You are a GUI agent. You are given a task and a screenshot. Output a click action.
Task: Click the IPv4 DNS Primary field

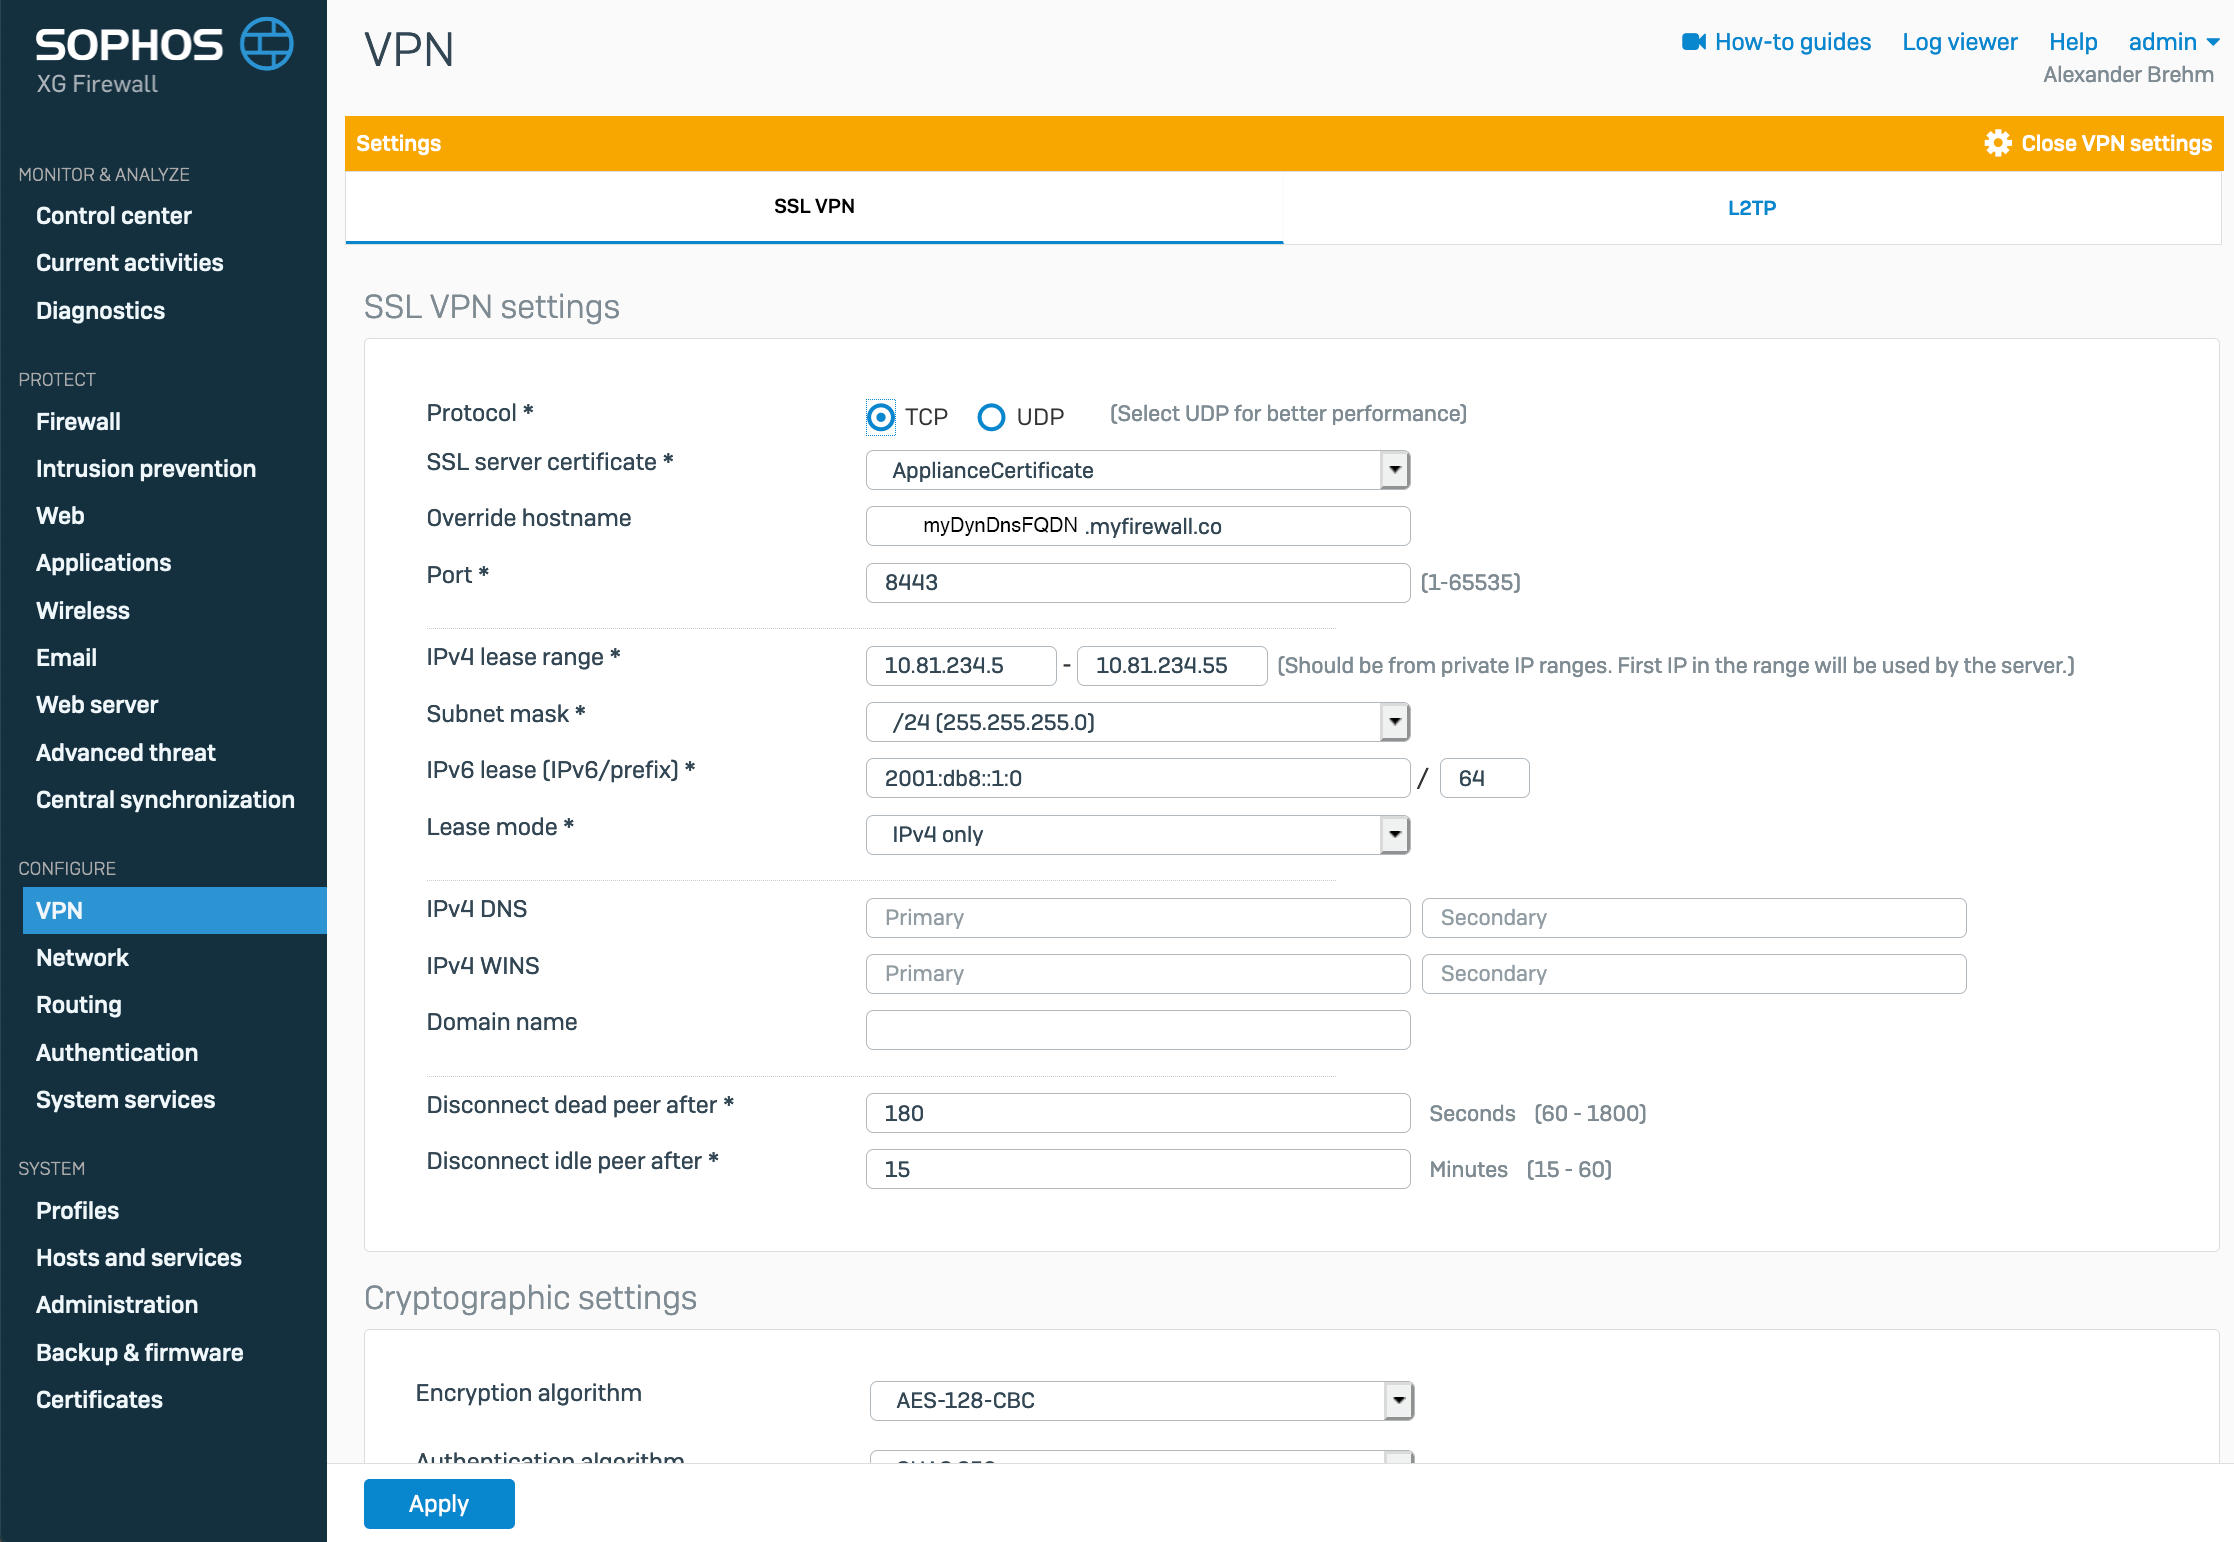tap(1137, 918)
